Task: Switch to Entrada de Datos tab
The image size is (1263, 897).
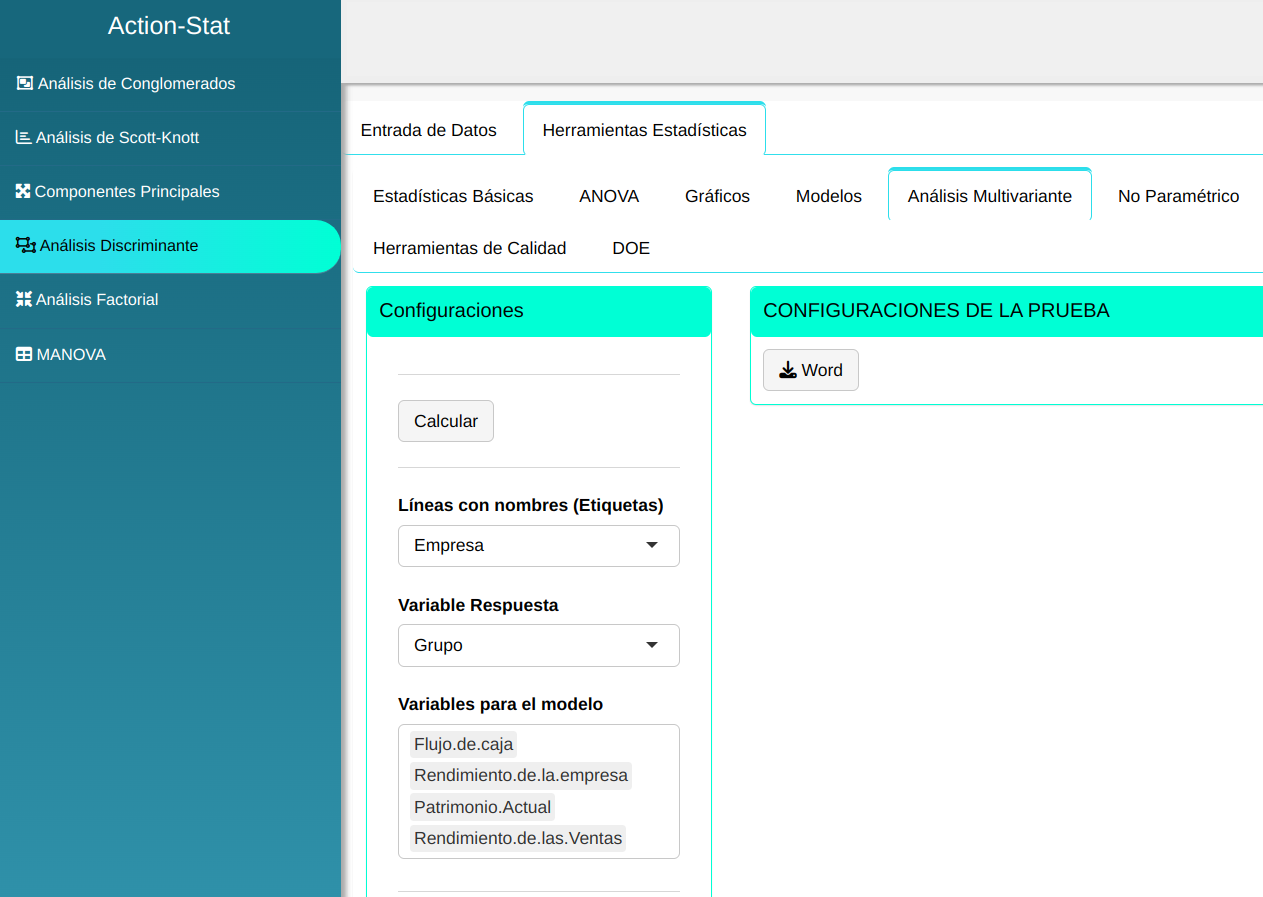Action: coord(428,130)
